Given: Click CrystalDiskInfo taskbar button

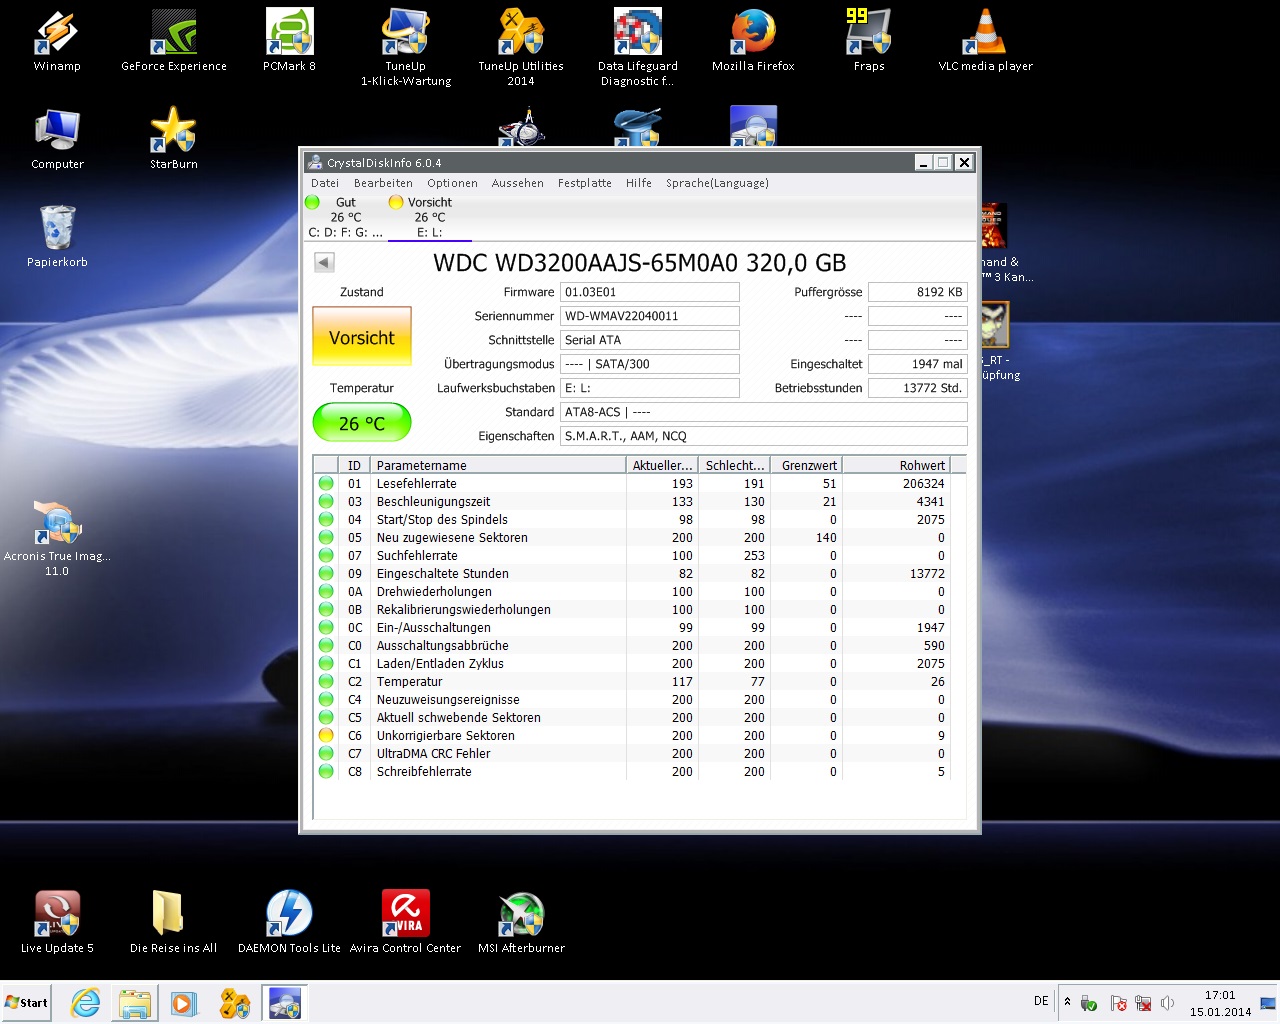Looking at the screenshot, I should (285, 1003).
